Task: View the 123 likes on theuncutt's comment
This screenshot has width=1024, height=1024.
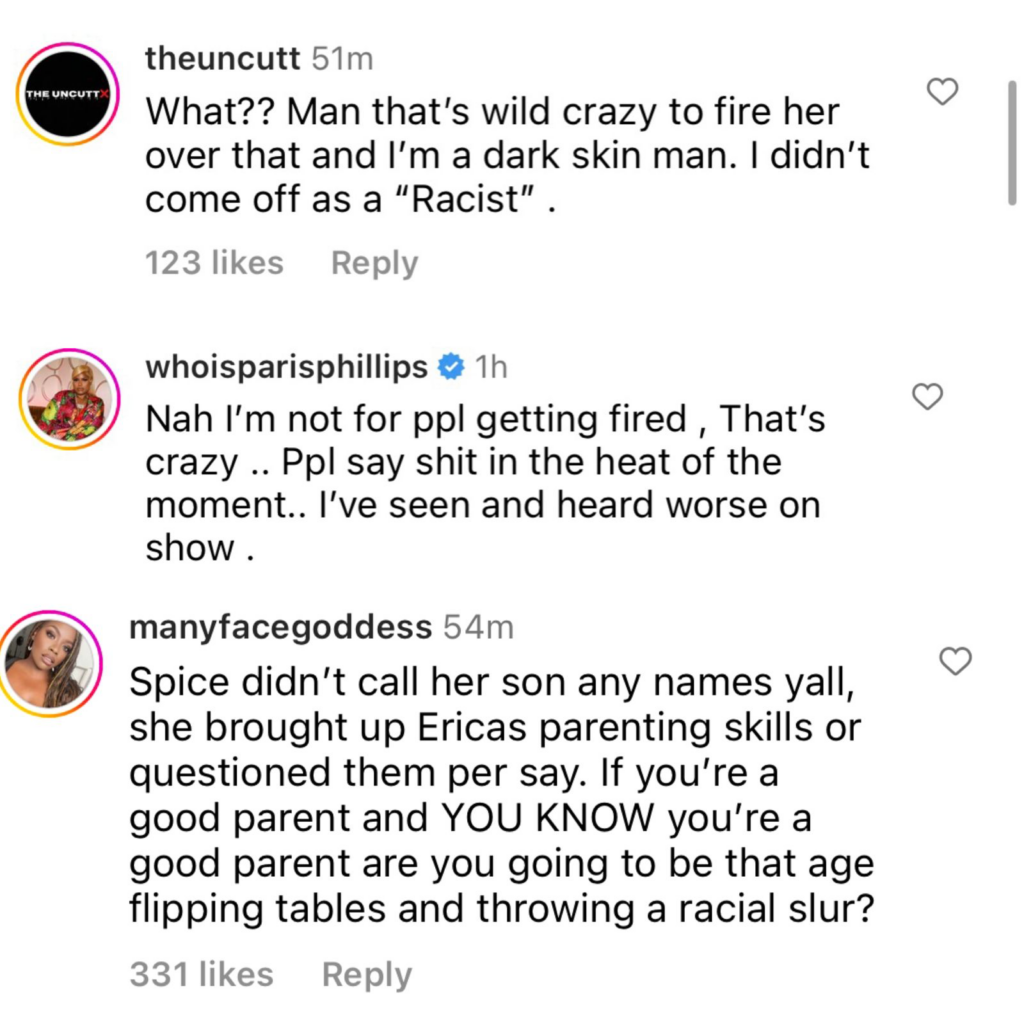Action: pyautogui.click(x=214, y=262)
